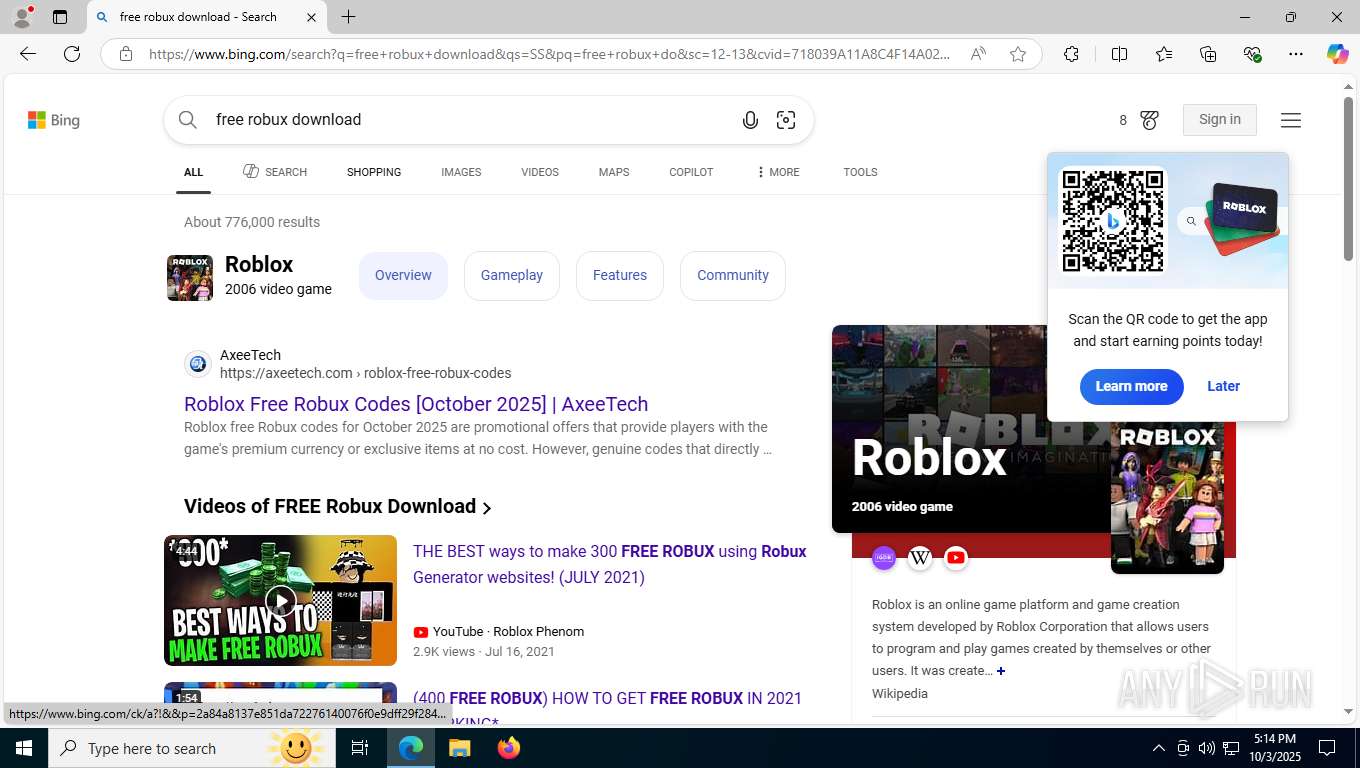View site information lock icon

click(x=126, y=54)
